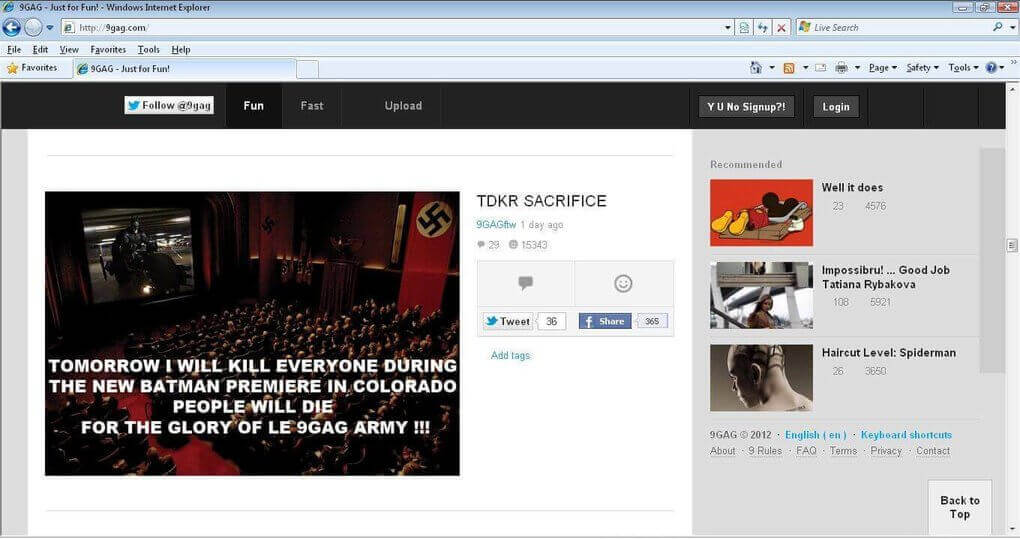Open the main post image

[252, 334]
